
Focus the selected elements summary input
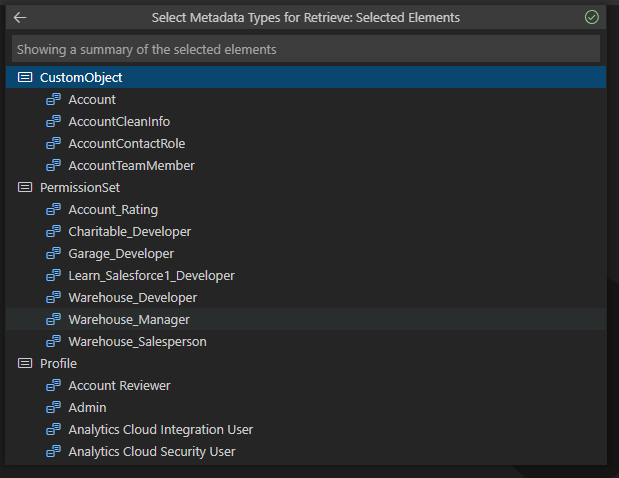pyautogui.click(x=306, y=49)
